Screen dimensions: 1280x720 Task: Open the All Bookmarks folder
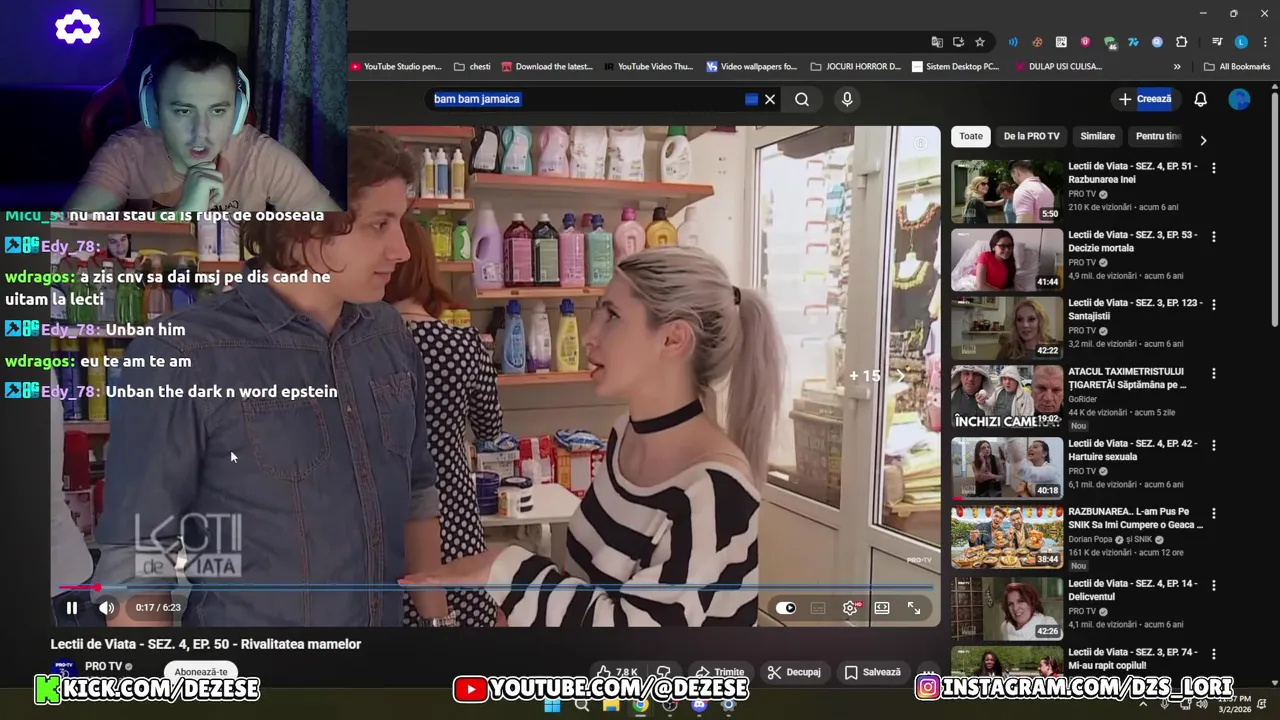pyautogui.click(x=1237, y=67)
